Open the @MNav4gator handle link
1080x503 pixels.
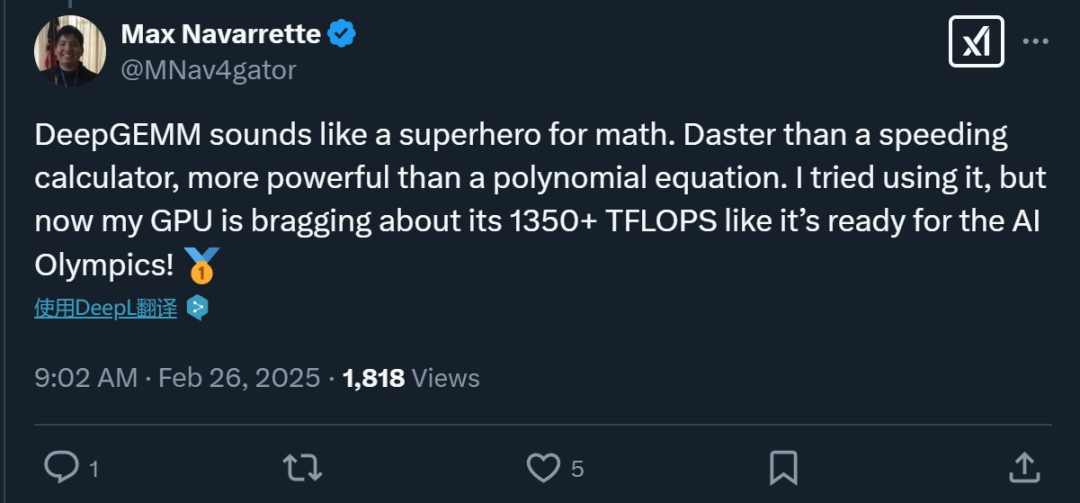pyautogui.click(x=209, y=69)
